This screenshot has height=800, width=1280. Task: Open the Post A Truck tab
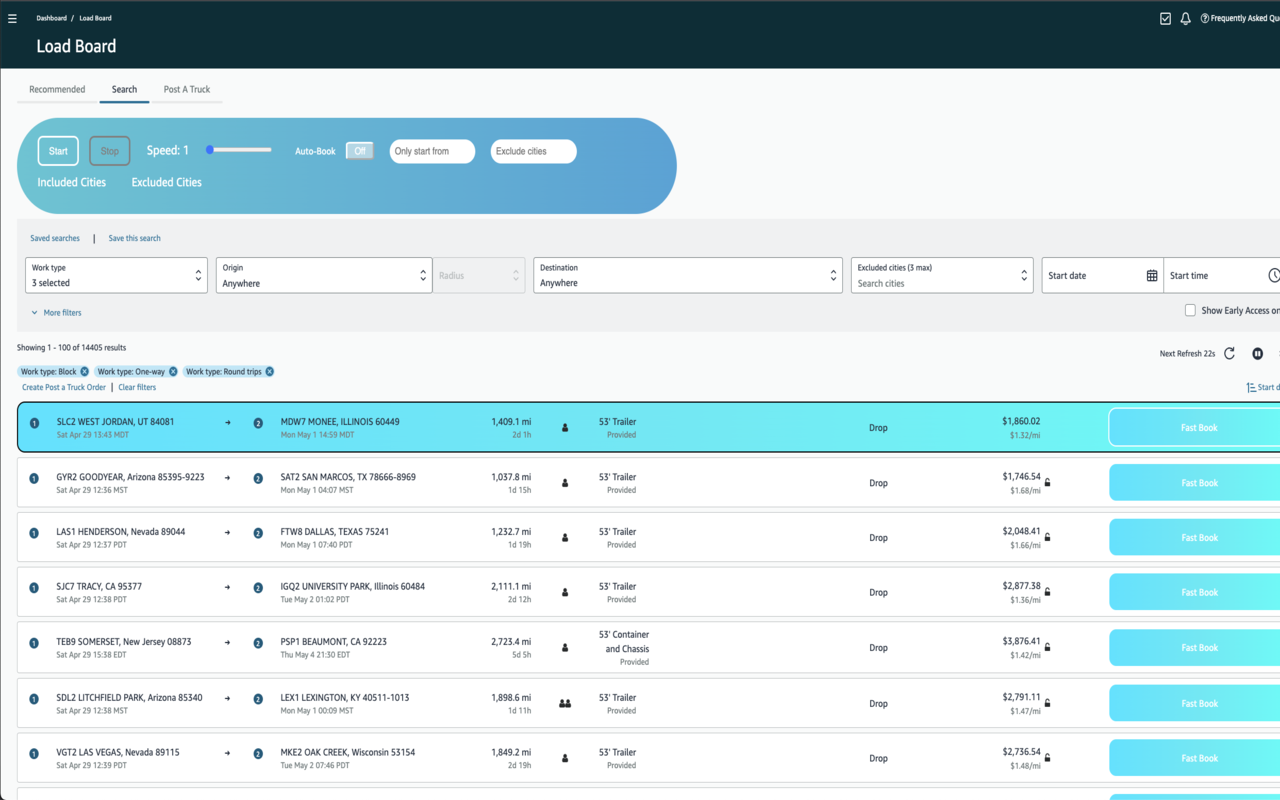tap(187, 89)
